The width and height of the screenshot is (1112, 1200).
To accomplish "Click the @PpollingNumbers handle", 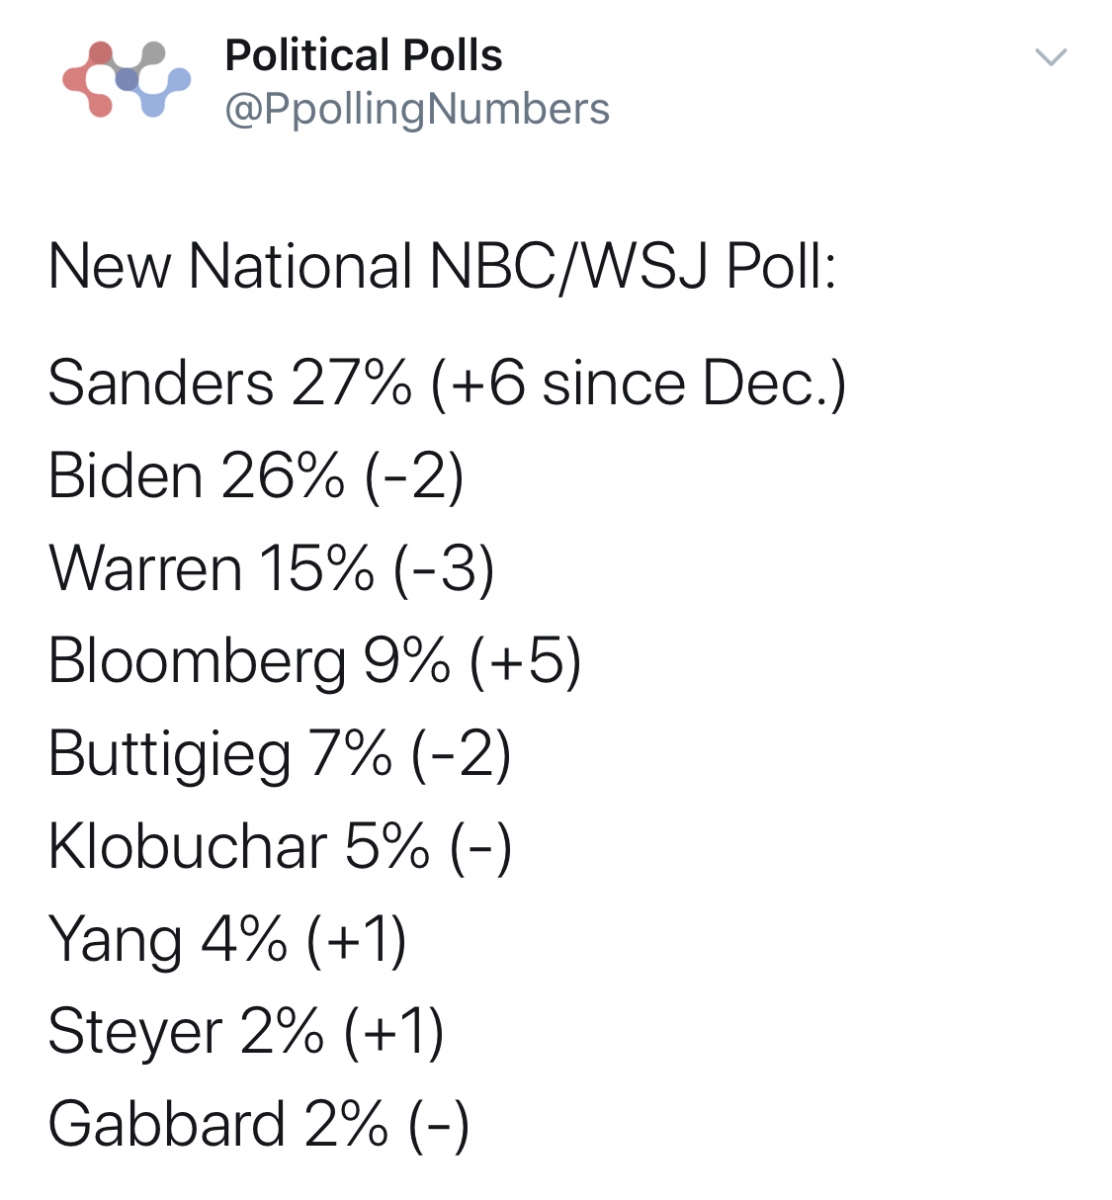I will (417, 110).
